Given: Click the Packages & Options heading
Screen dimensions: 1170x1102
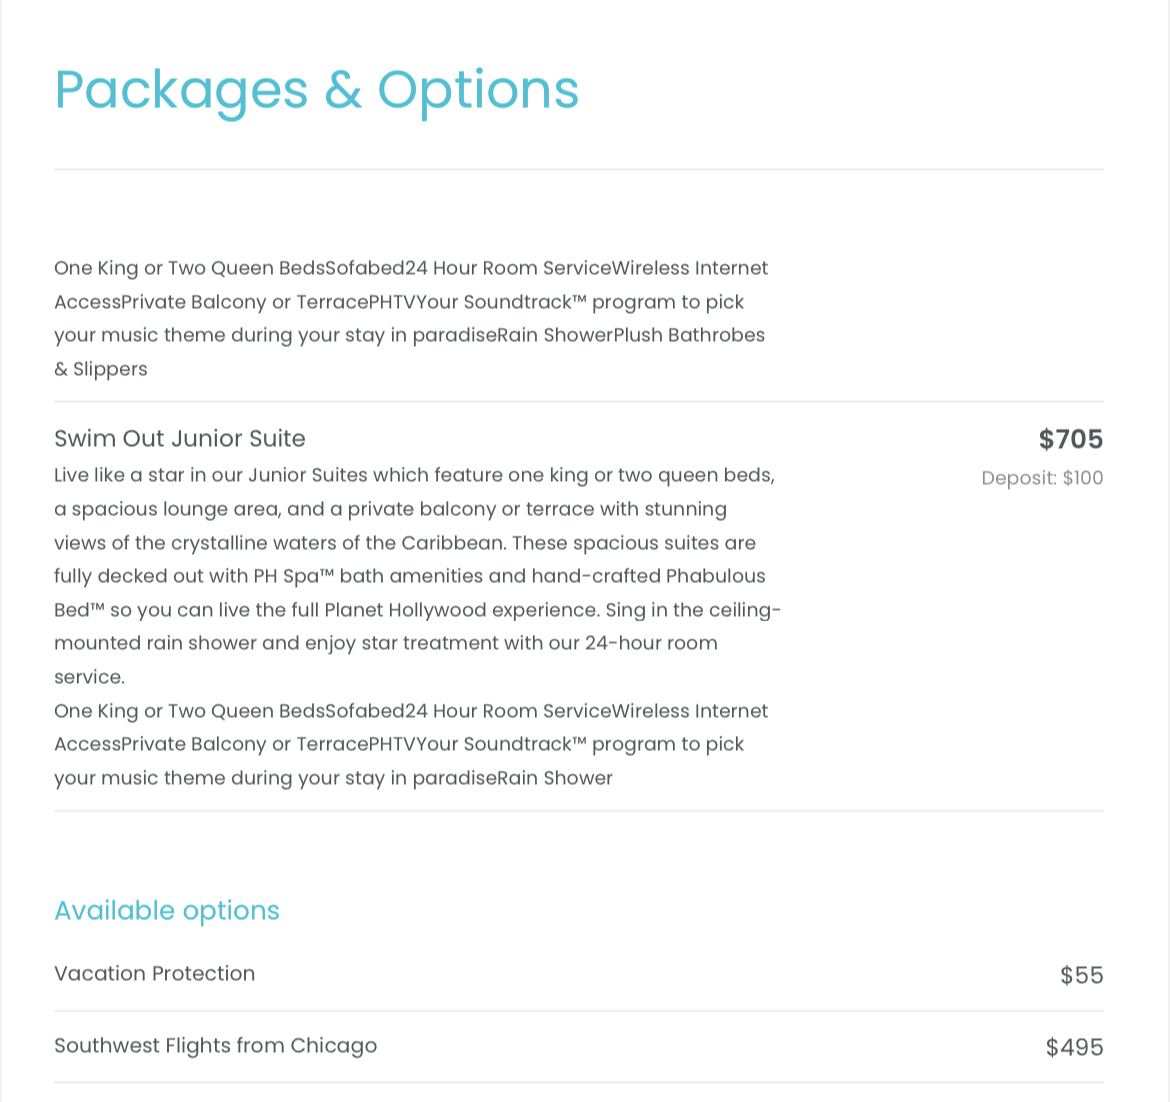Looking at the screenshot, I should pos(316,90).
